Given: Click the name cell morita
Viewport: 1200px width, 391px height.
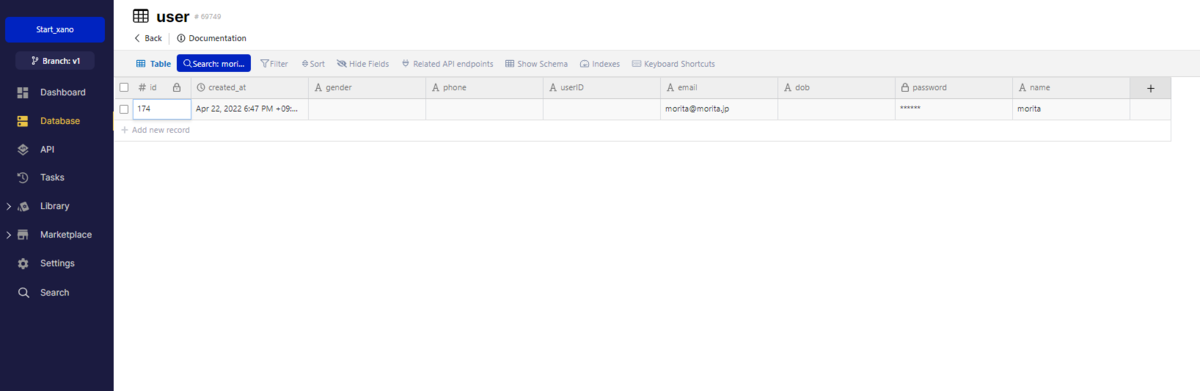Looking at the screenshot, I should click(x=1071, y=109).
